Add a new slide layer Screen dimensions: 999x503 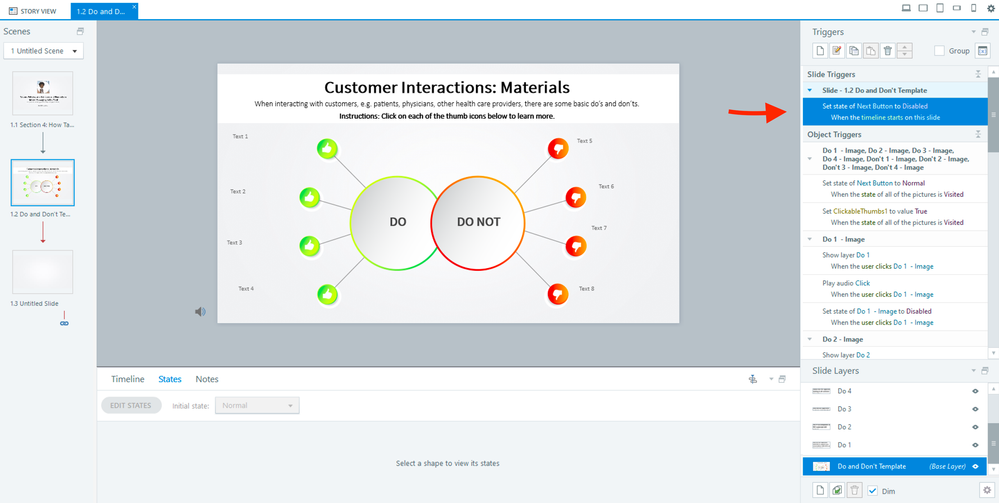tap(821, 490)
